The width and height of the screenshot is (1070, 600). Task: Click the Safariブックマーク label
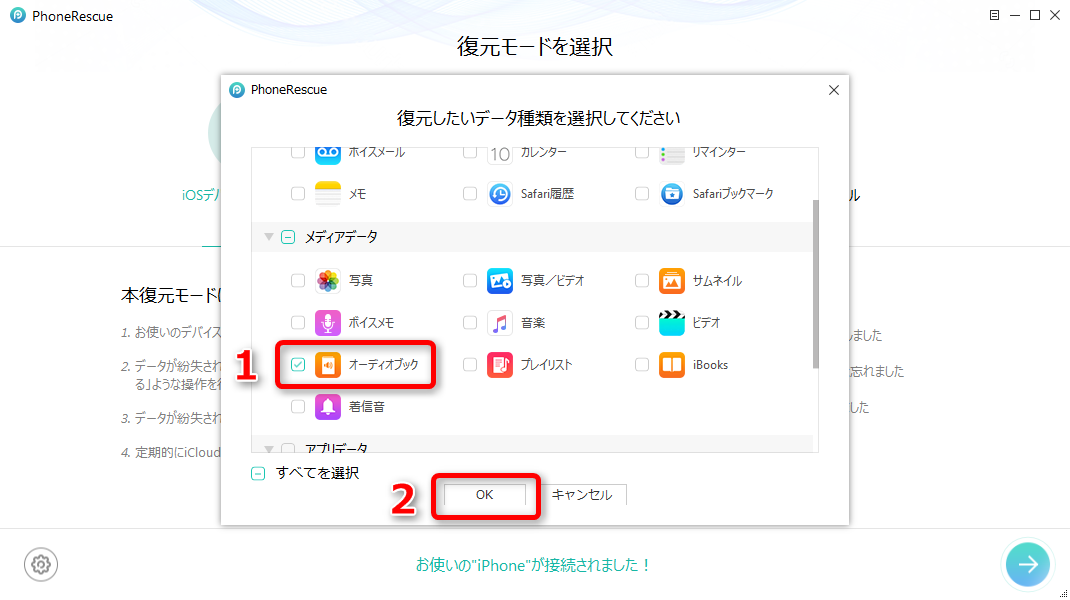(733, 194)
